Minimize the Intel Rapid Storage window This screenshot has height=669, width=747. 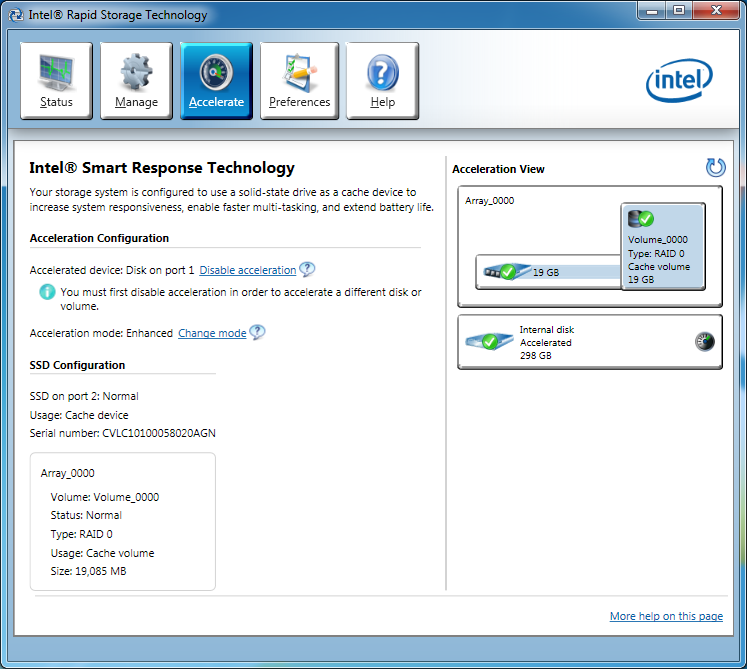pos(651,11)
